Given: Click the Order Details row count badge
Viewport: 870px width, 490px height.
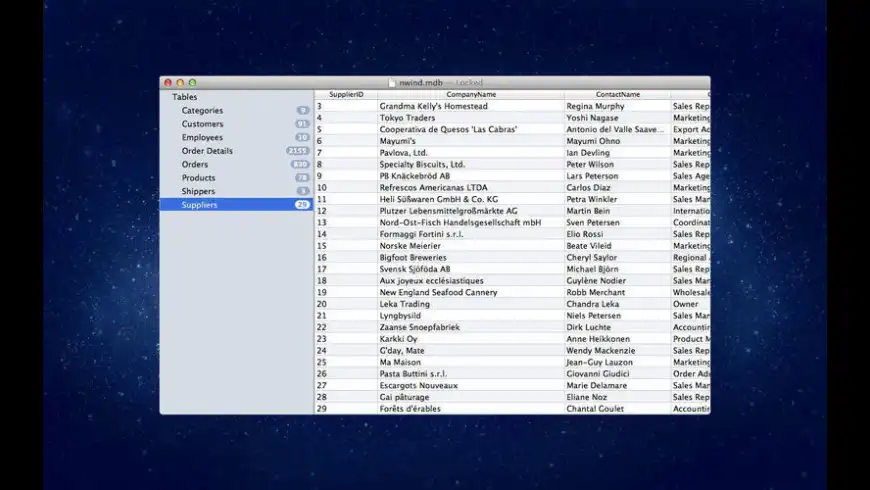Looking at the screenshot, I should click(x=298, y=151).
